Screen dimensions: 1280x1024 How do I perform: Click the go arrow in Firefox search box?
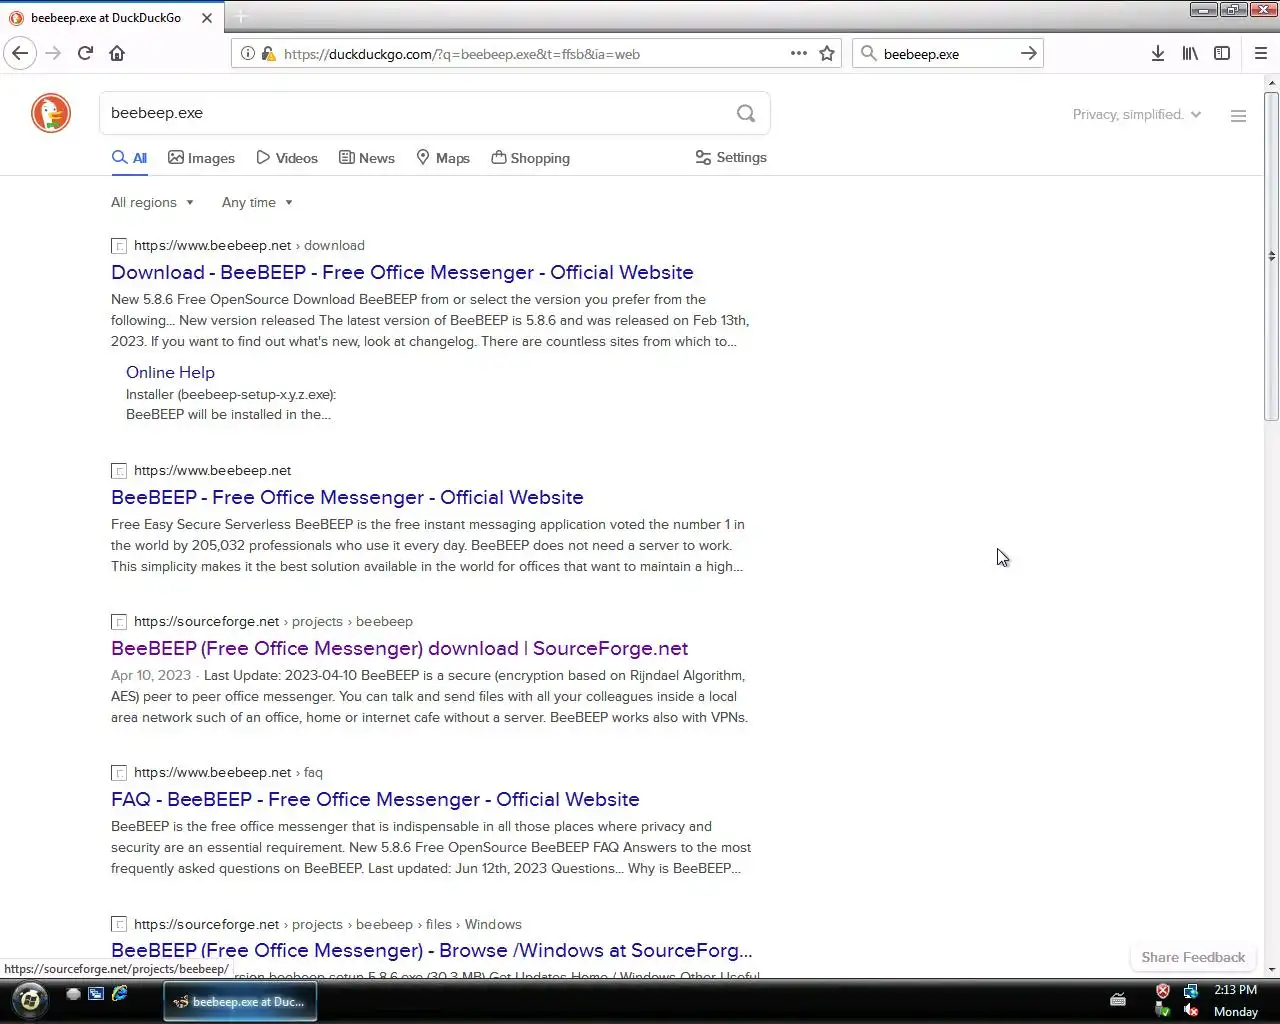click(1029, 53)
